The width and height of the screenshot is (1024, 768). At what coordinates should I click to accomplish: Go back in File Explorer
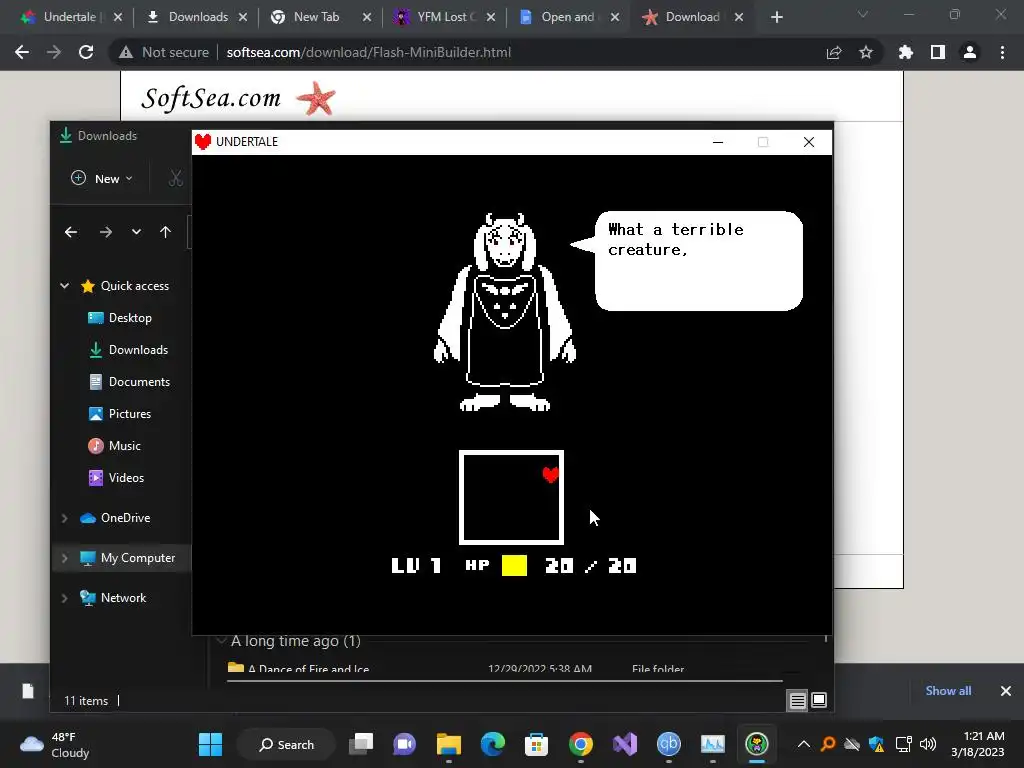[x=71, y=232]
